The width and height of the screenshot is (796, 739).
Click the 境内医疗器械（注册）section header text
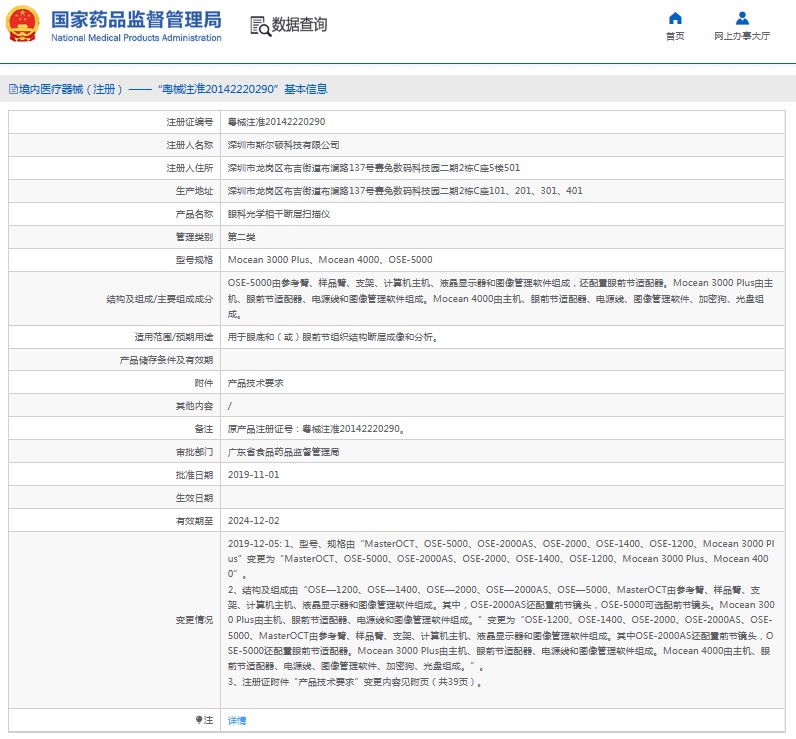click(70, 89)
